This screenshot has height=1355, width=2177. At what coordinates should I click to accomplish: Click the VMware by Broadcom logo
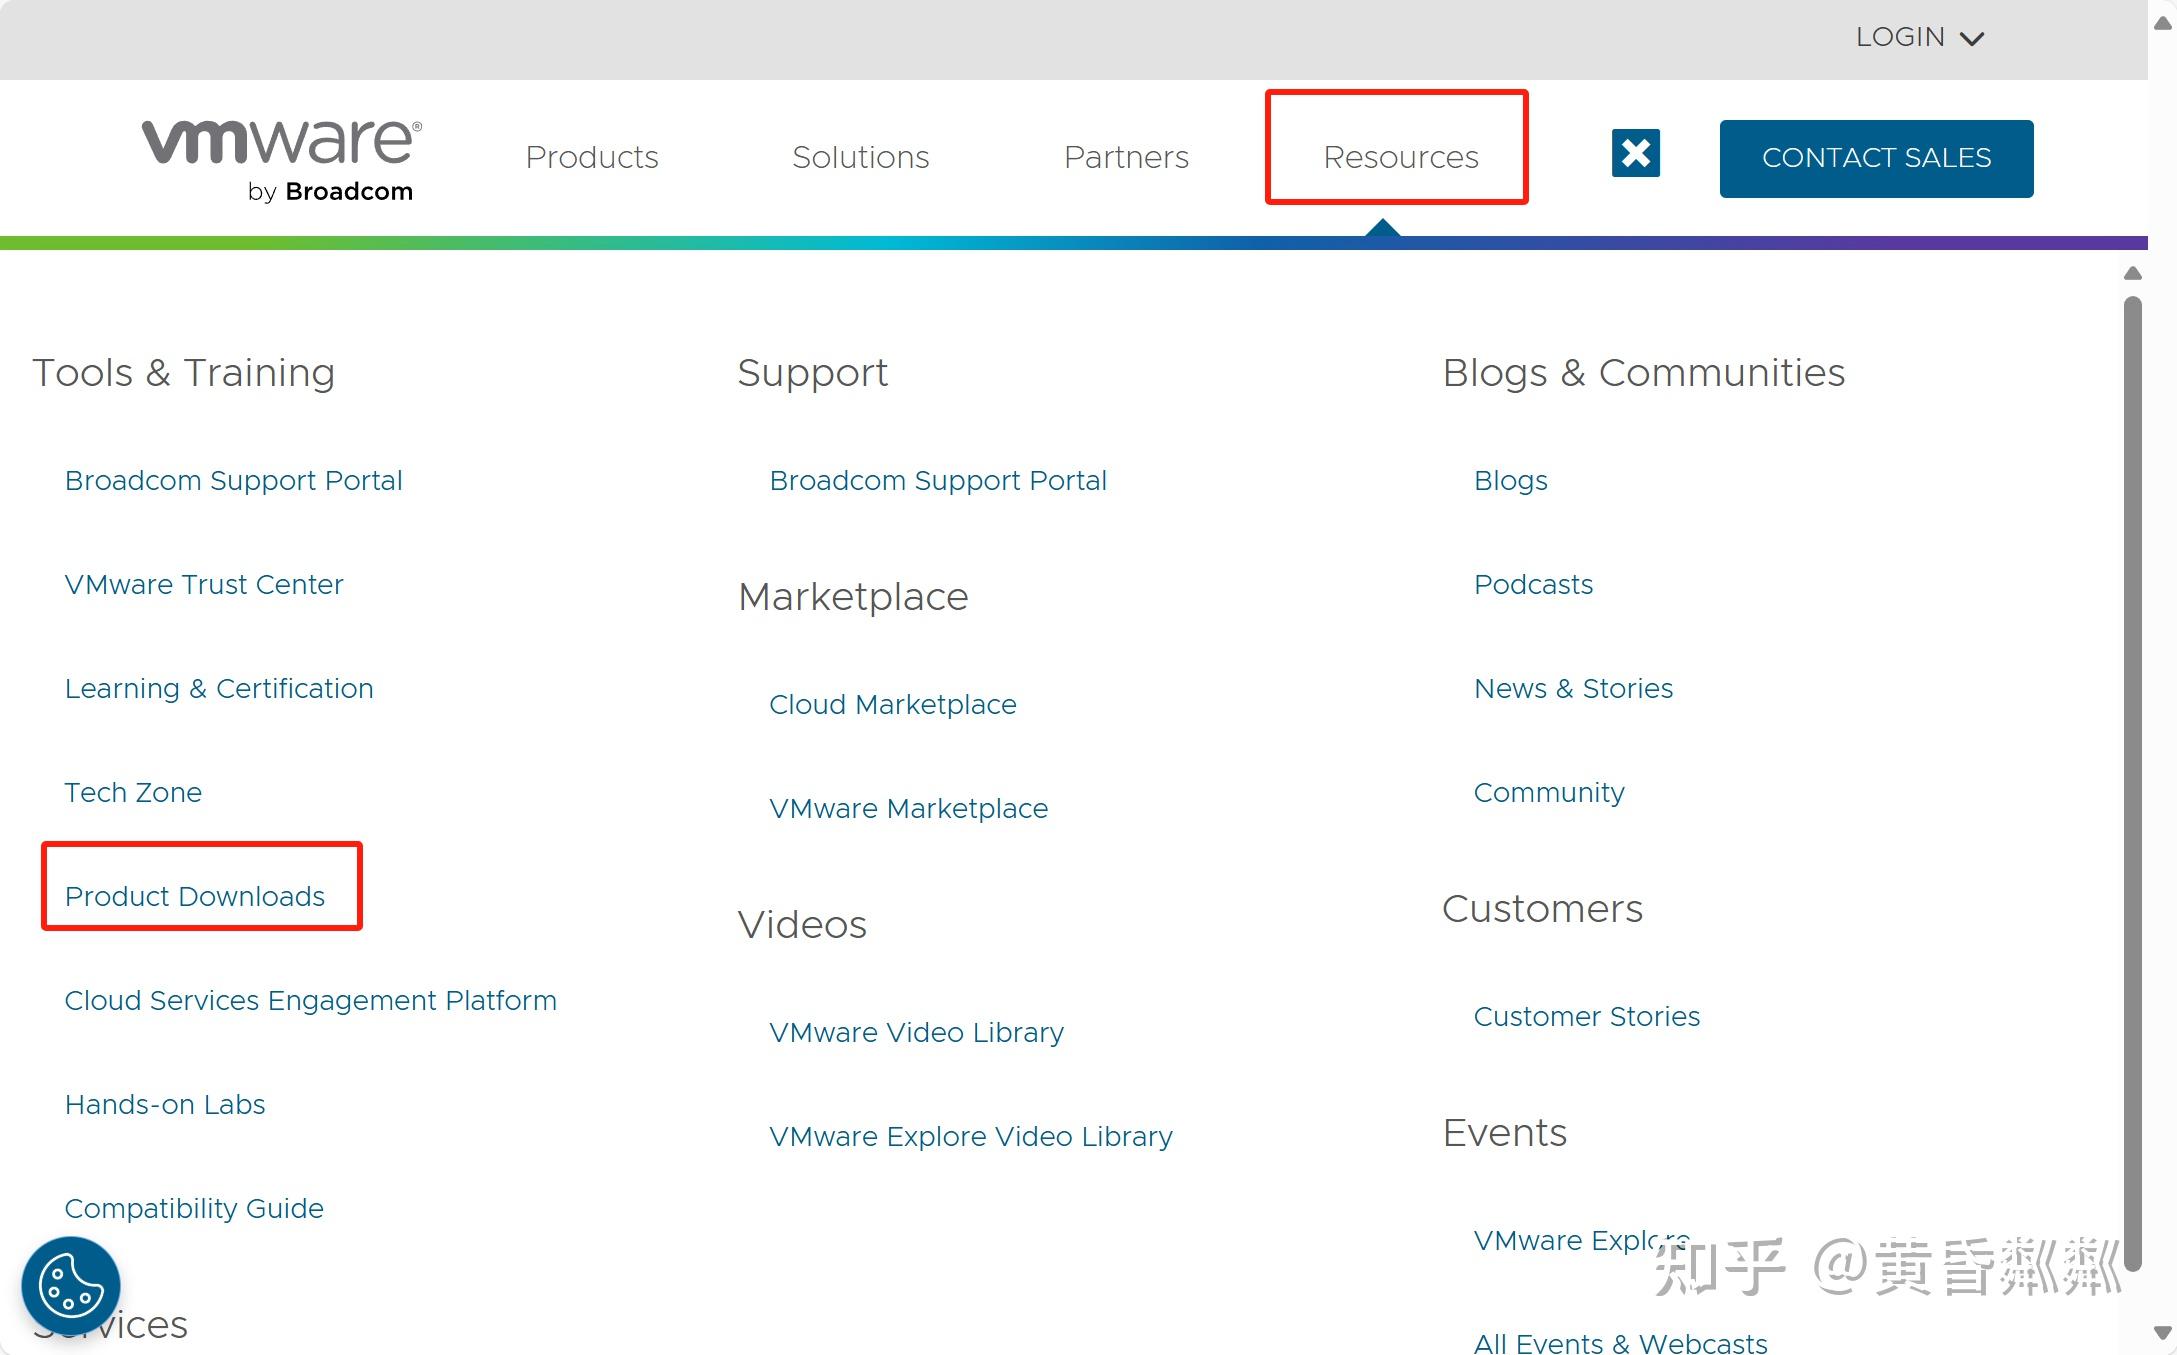pyautogui.click(x=278, y=157)
